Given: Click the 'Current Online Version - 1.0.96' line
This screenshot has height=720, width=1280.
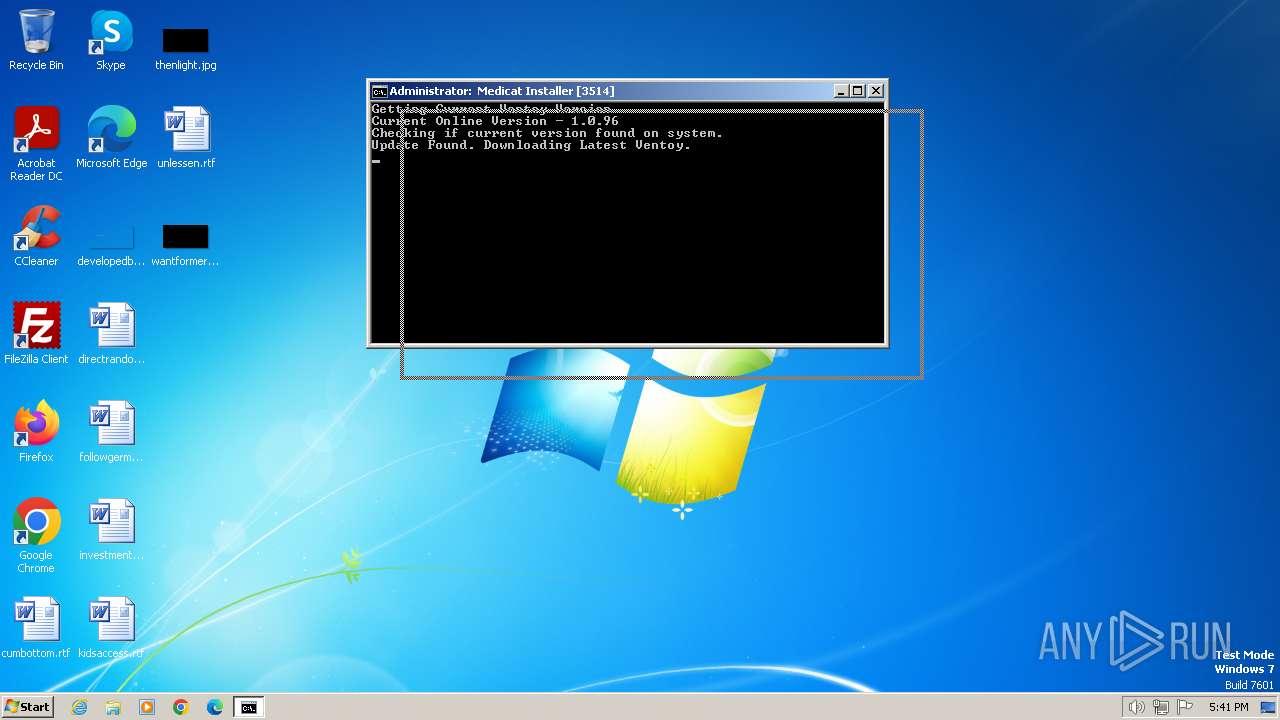Looking at the screenshot, I should coord(495,121).
